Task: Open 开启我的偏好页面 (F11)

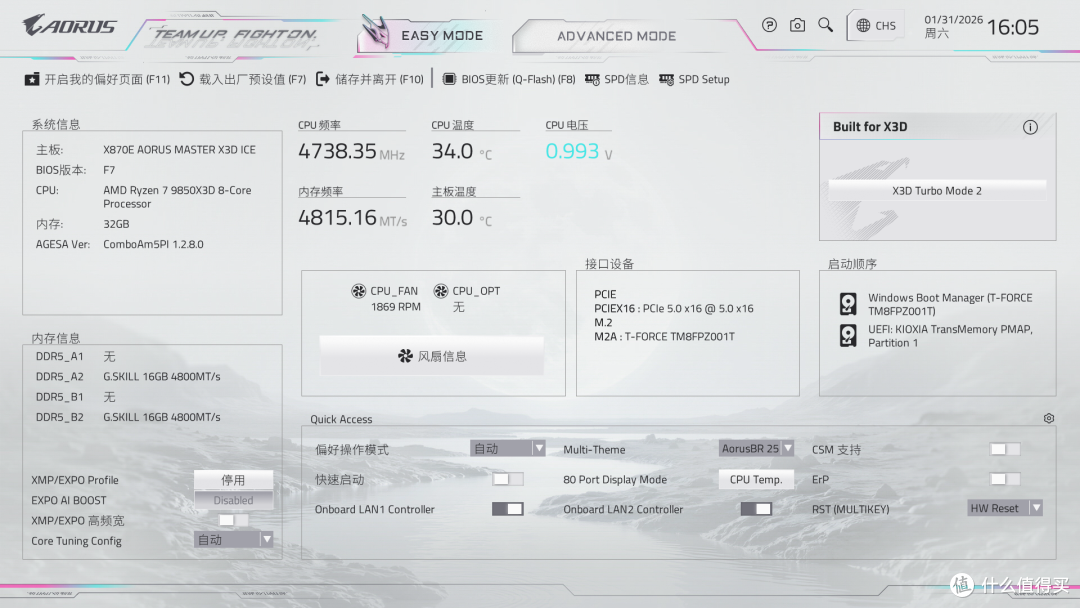Action: (97, 79)
